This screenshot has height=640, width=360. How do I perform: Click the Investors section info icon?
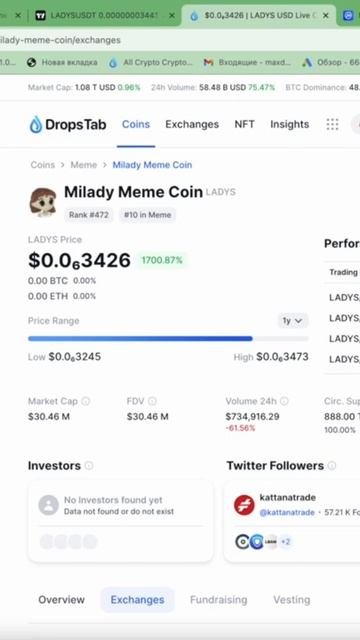pos(89,466)
